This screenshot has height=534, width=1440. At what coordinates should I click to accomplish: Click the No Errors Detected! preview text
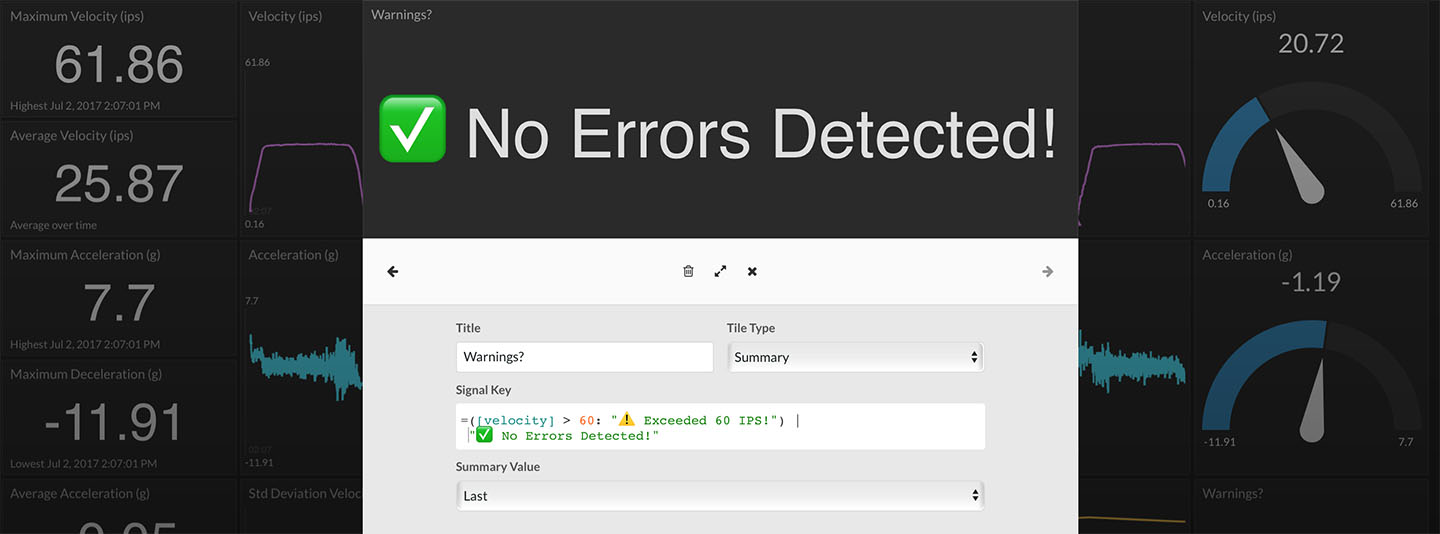click(761, 133)
